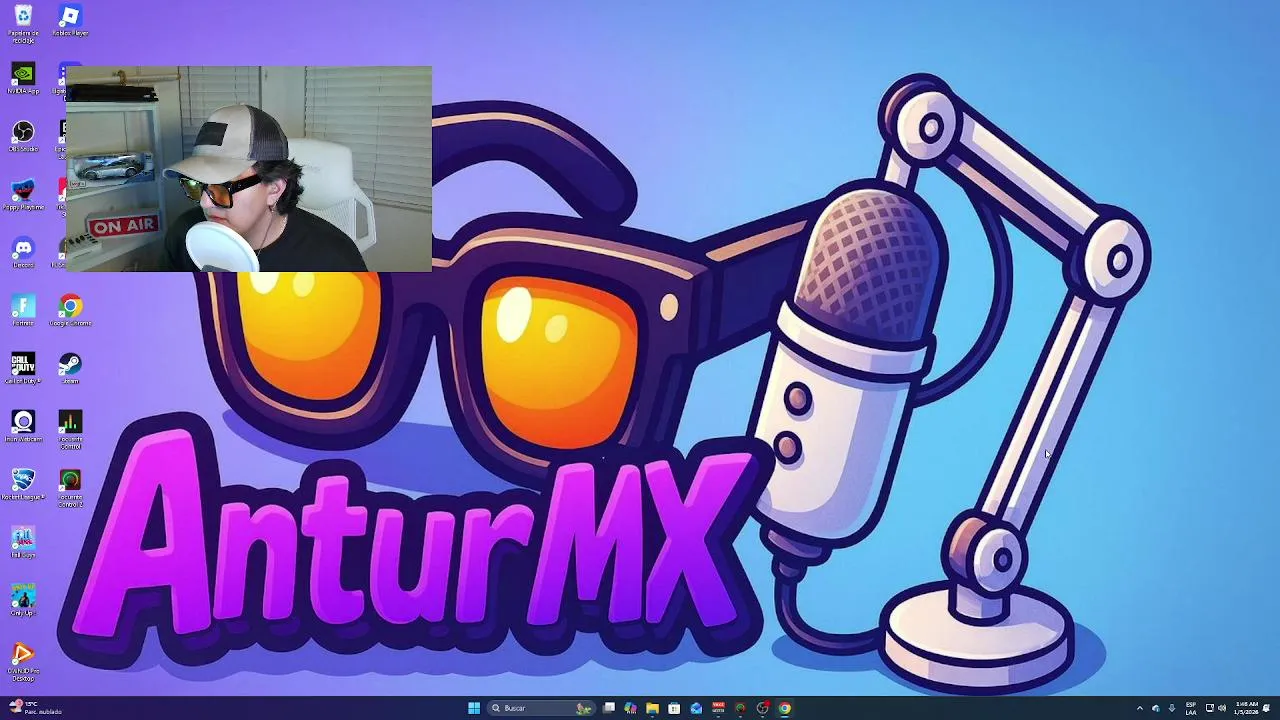Viewport: 1280px width, 720px height.
Task: Show hidden system tray icons
Action: pos(1140,708)
